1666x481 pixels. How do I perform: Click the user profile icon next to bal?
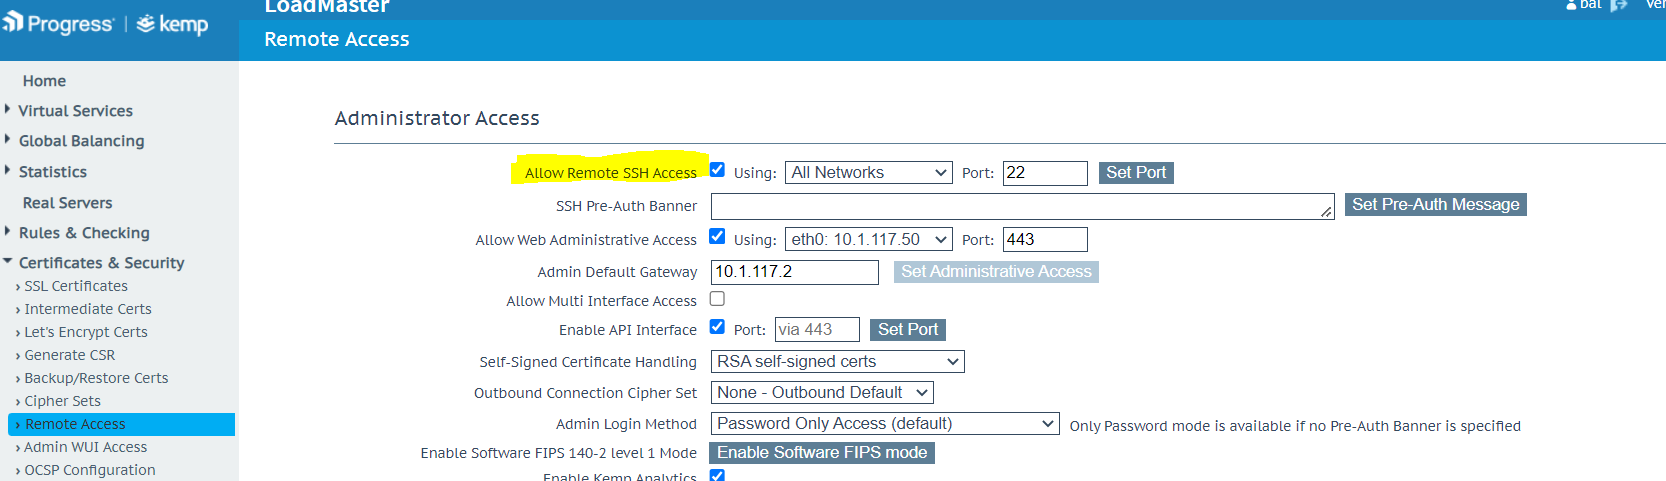[1571, 5]
